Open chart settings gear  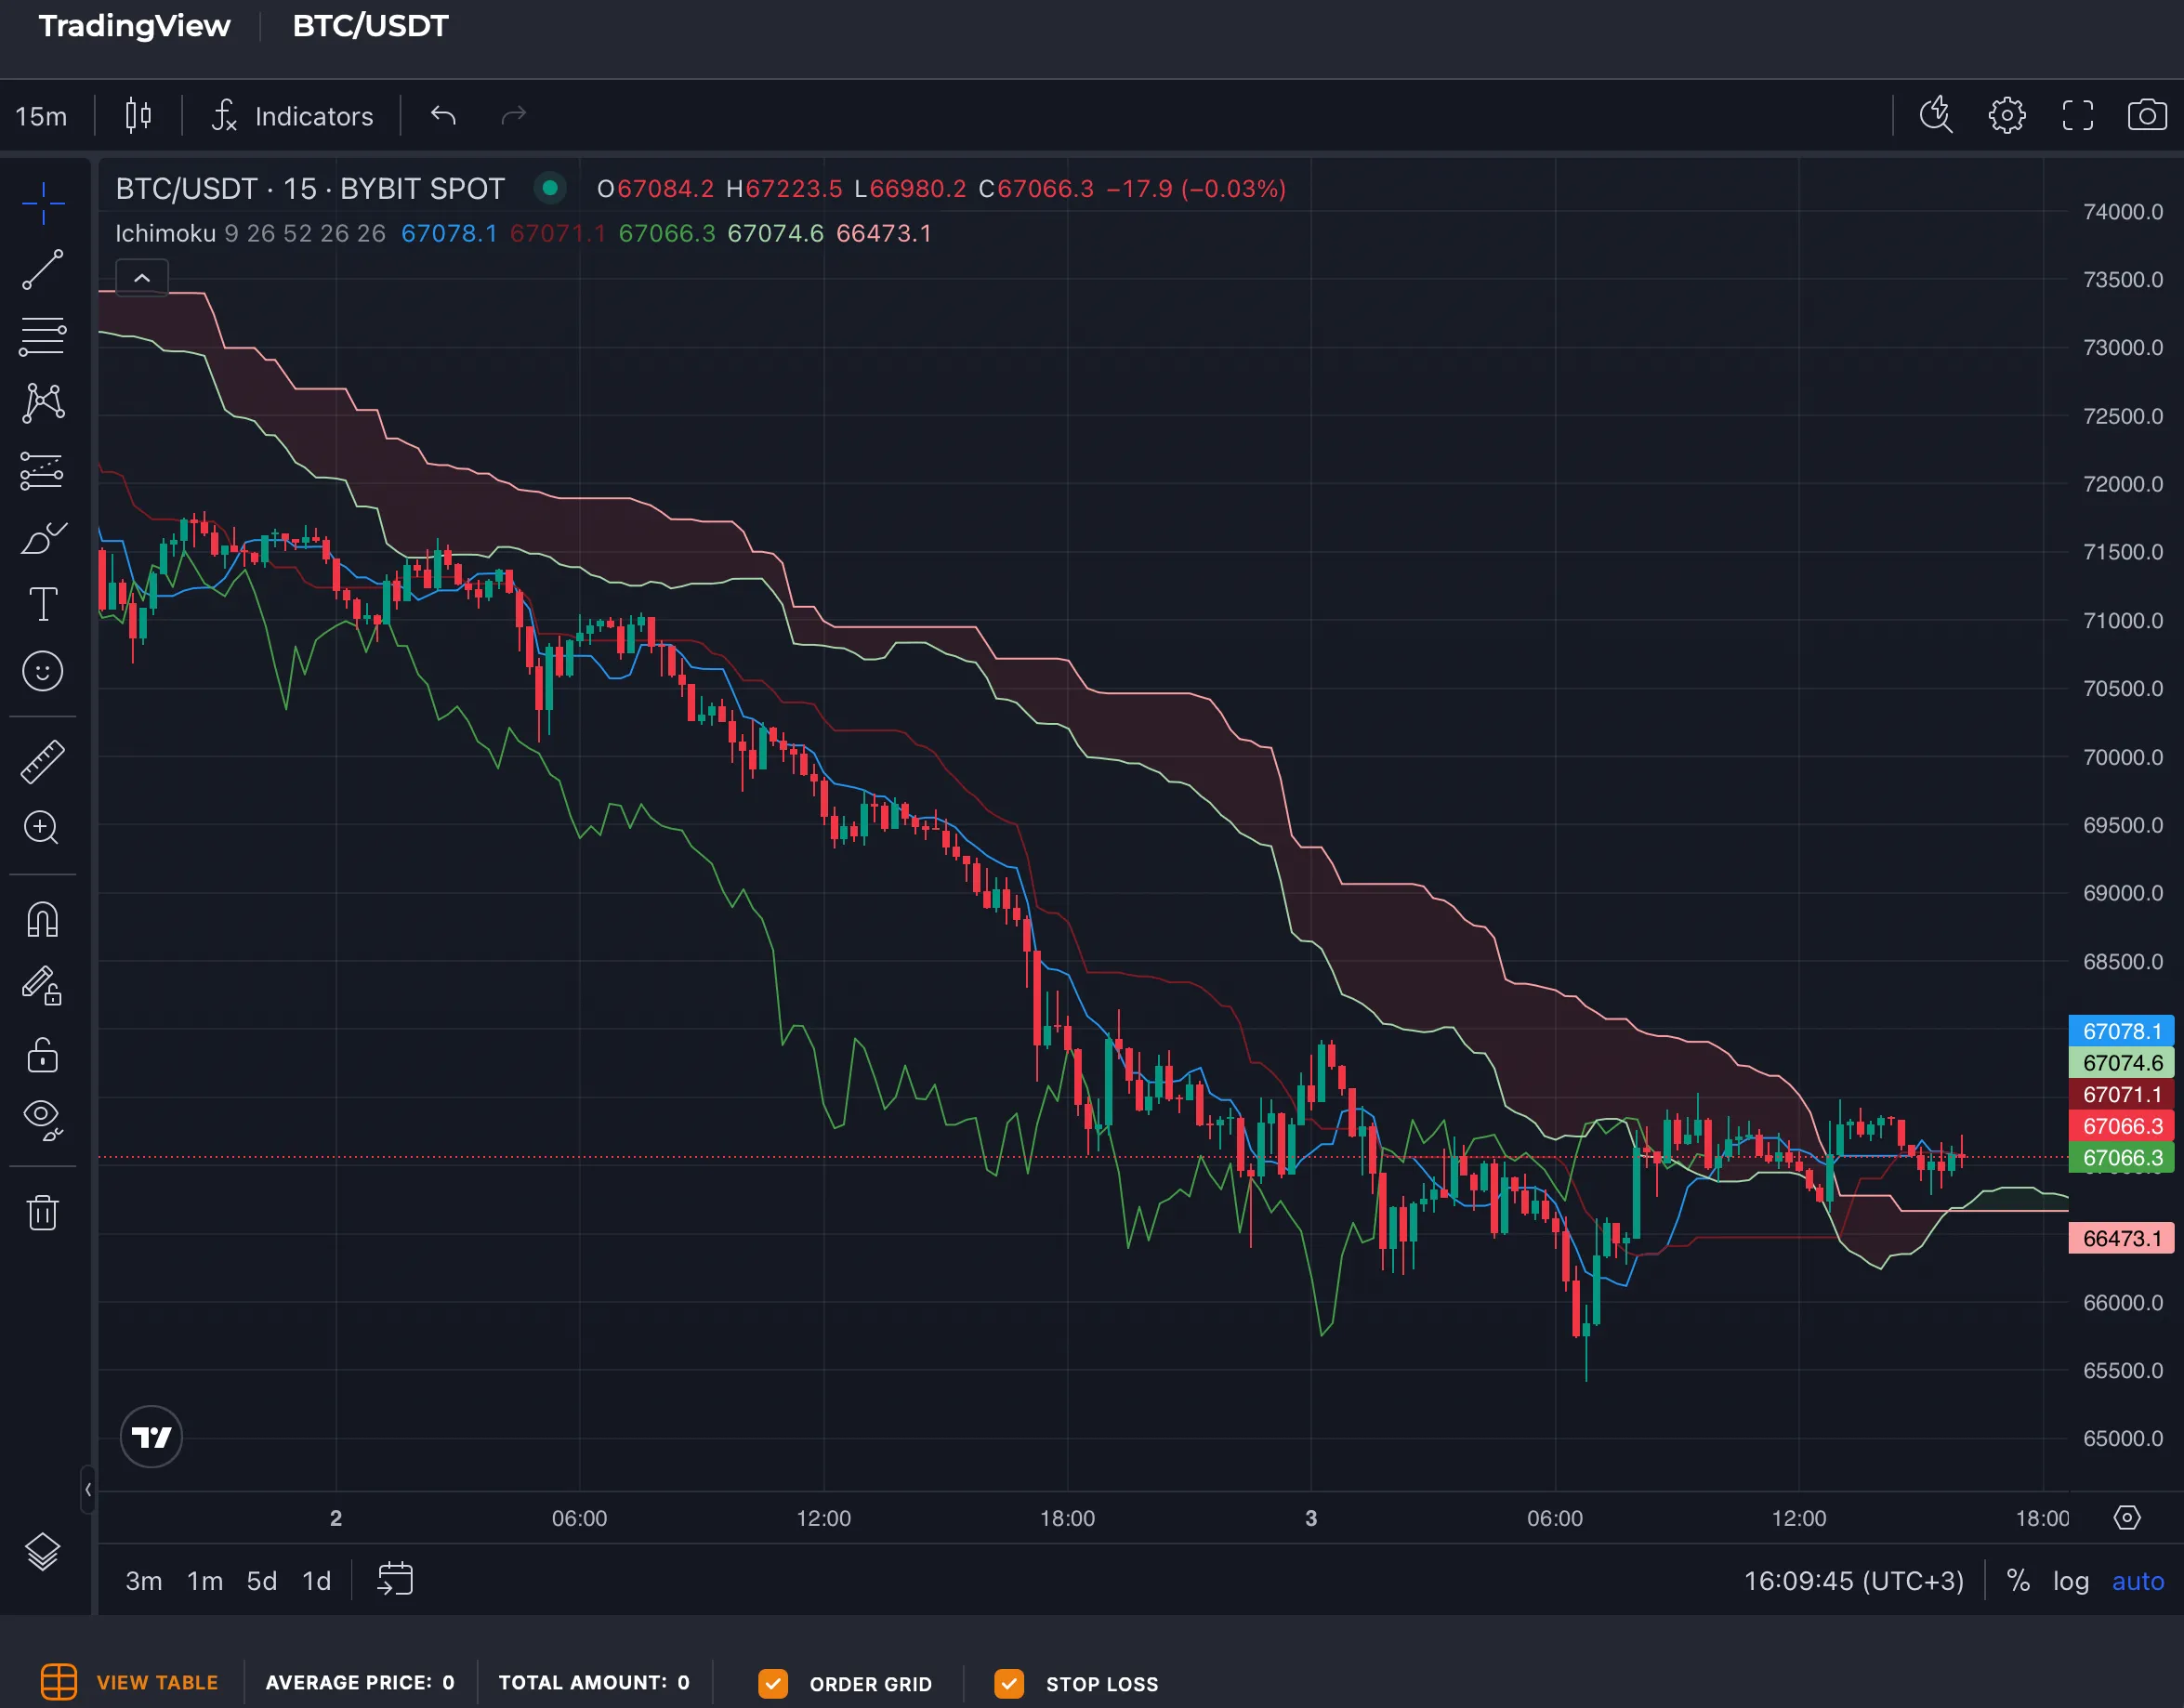click(x=2007, y=116)
